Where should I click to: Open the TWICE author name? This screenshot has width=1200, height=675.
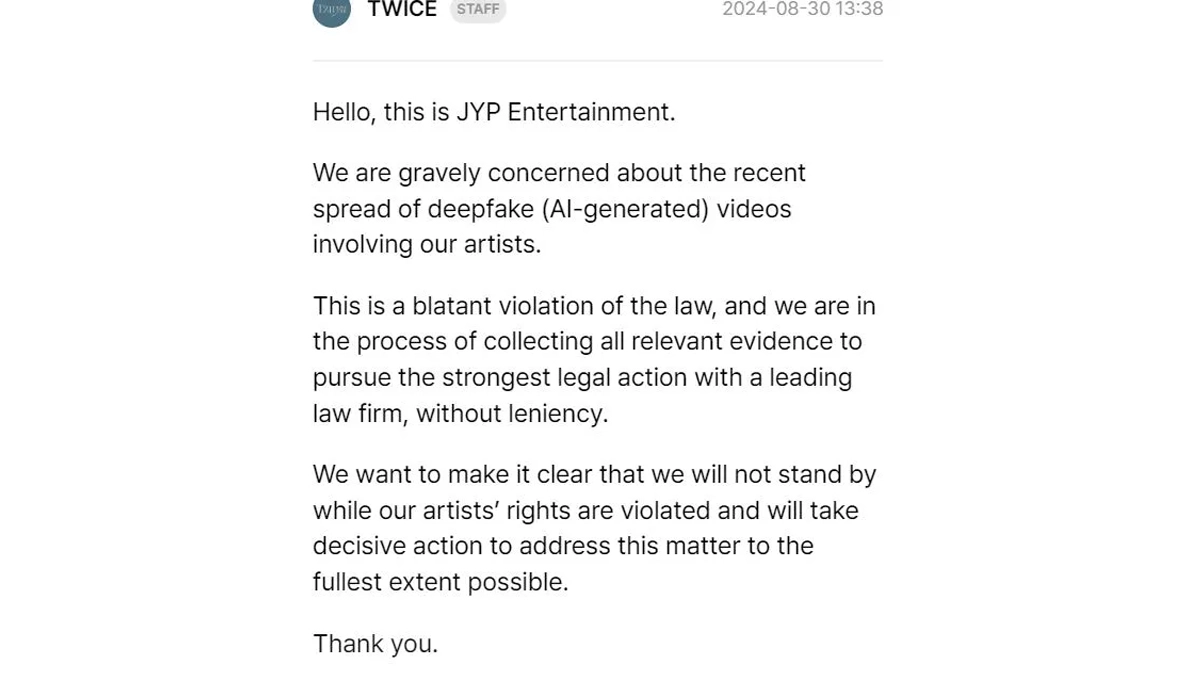(402, 10)
